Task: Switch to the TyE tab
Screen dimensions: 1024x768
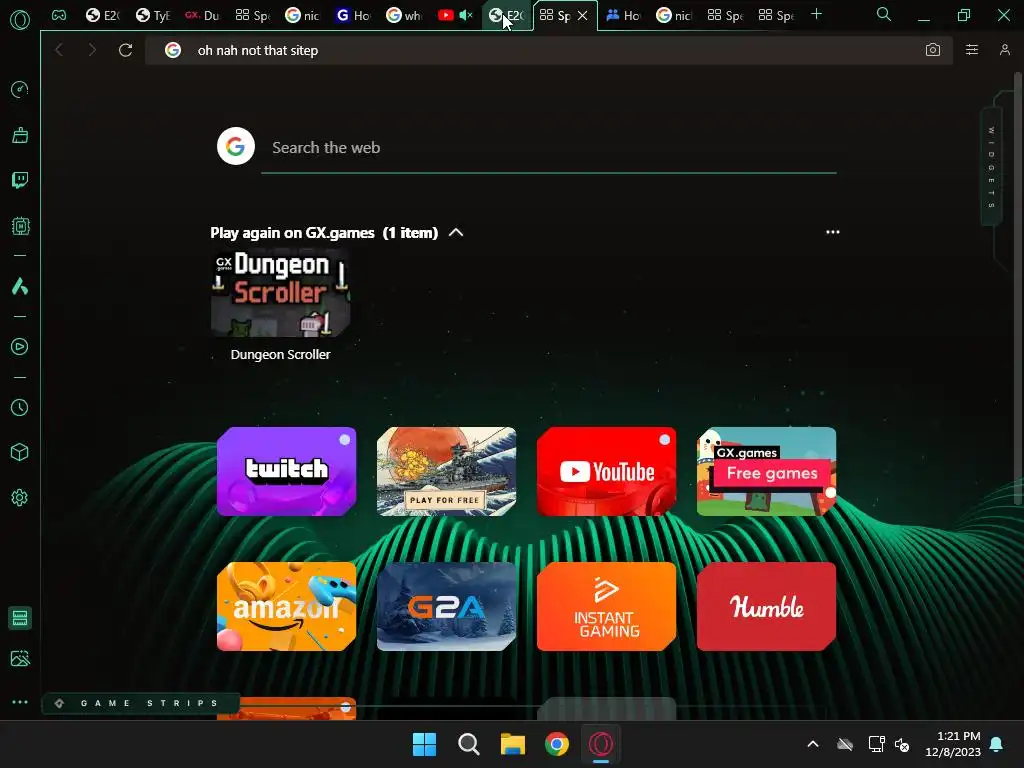Action: click(153, 15)
